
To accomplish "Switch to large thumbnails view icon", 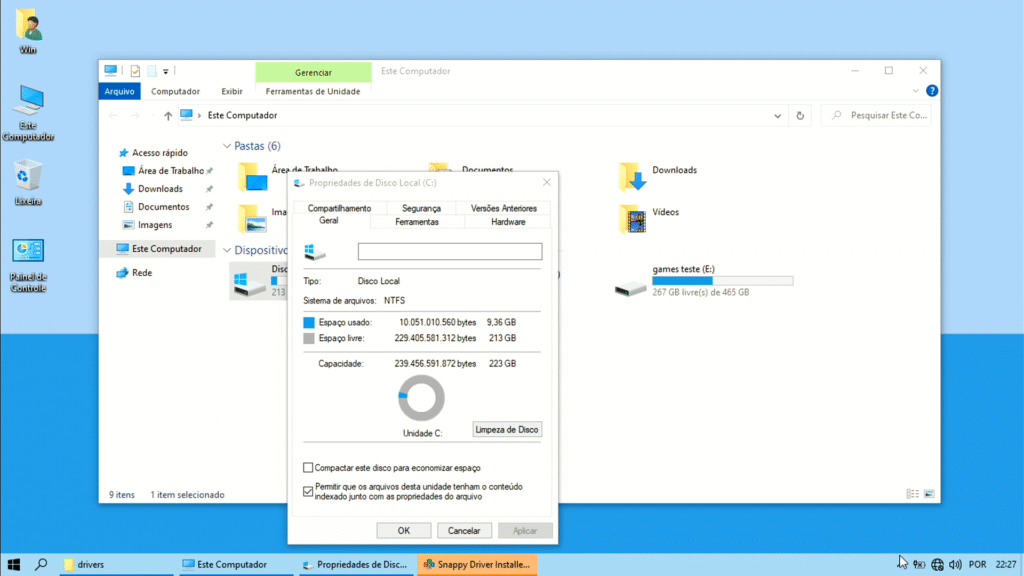I will pyautogui.click(x=930, y=494).
